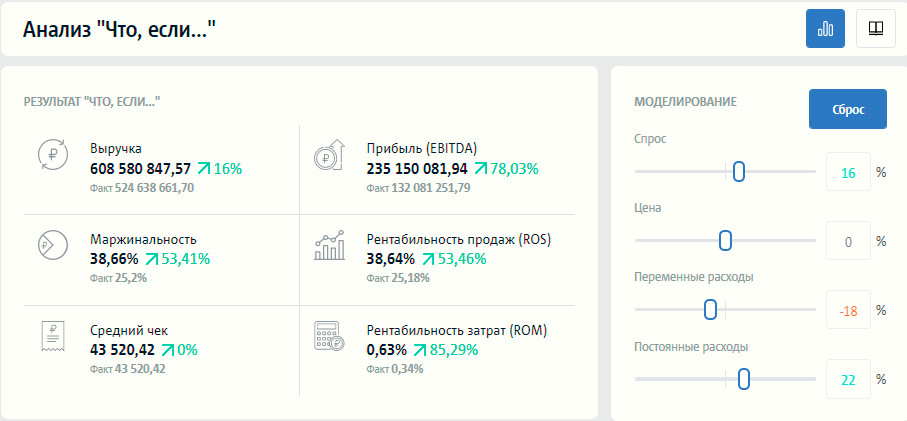The width and height of the screenshot is (907, 421).
Task: Switch to the bar chart view
Action: (825, 29)
